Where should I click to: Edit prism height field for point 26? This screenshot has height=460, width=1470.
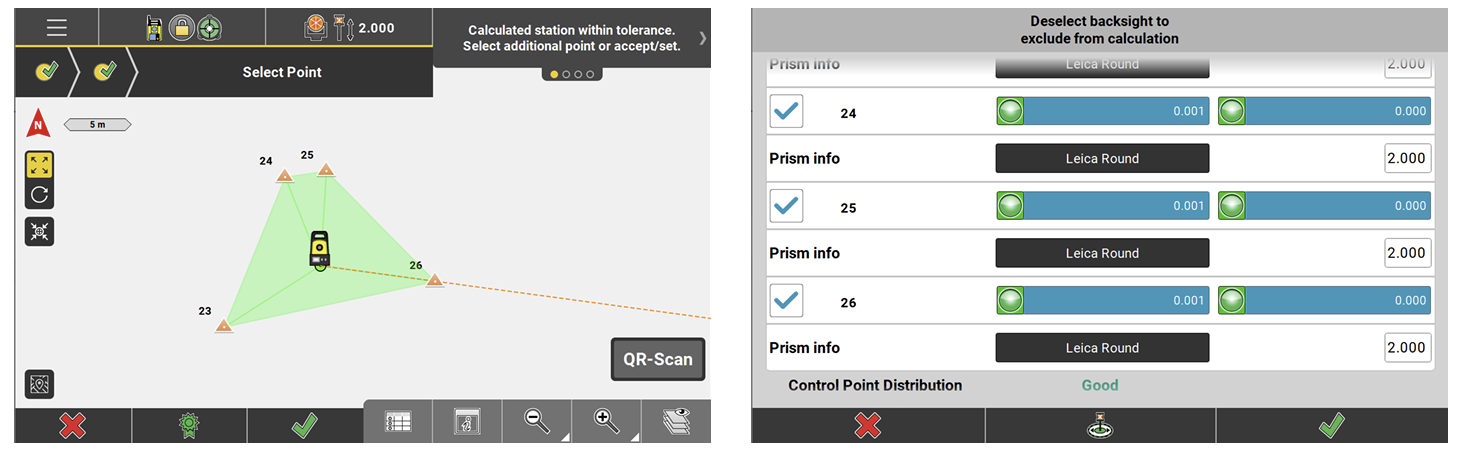tap(1407, 348)
